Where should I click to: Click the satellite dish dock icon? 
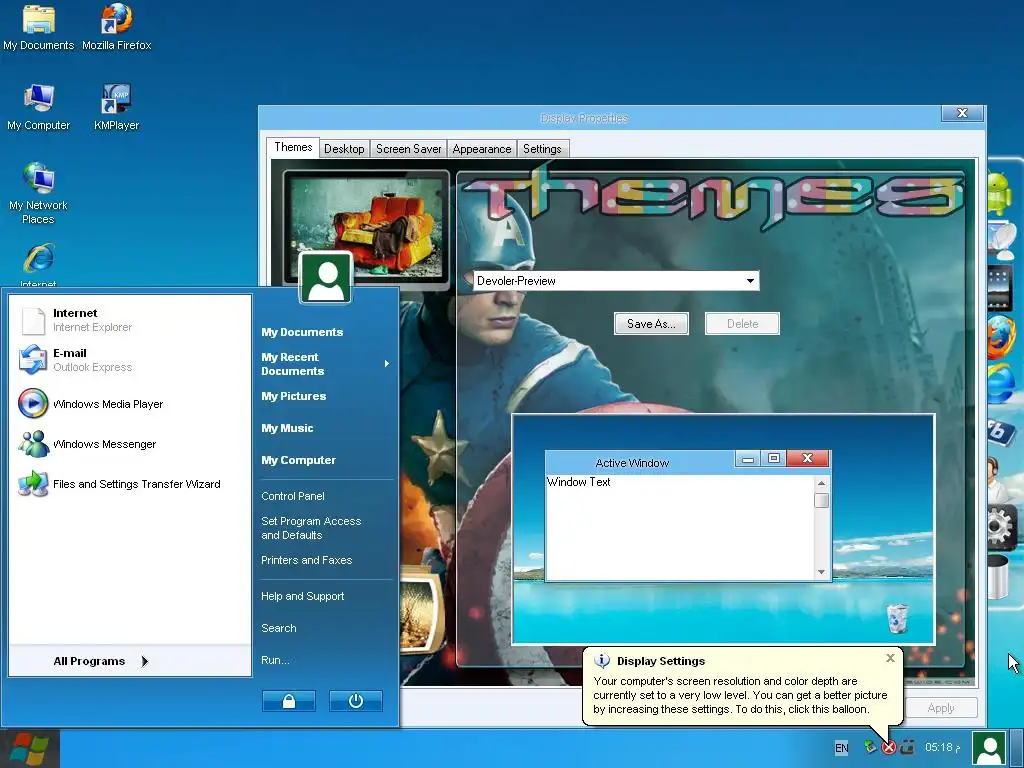pyautogui.click(x=1002, y=240)
